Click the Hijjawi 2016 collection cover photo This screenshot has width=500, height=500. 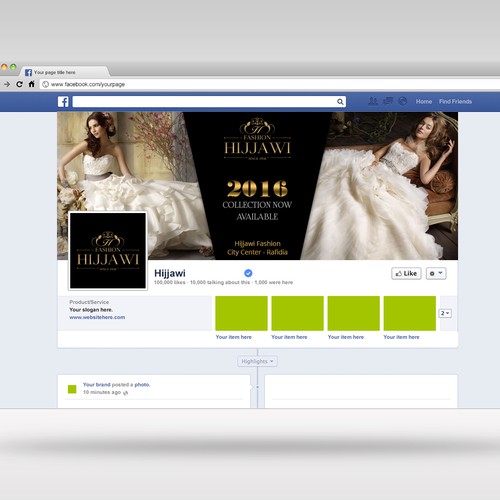click(257, 186)
